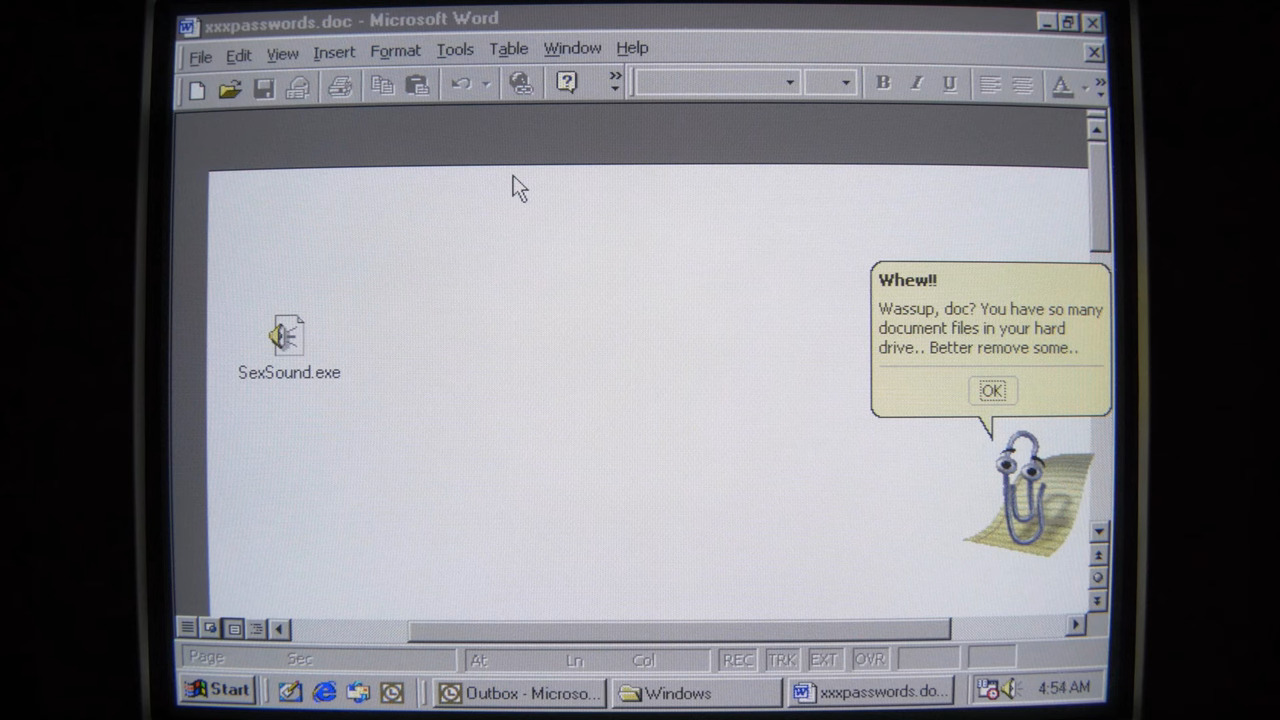Switch to Print Layout view button
The width and height of the screenshot is (1280, 720).
pos(233,629)
